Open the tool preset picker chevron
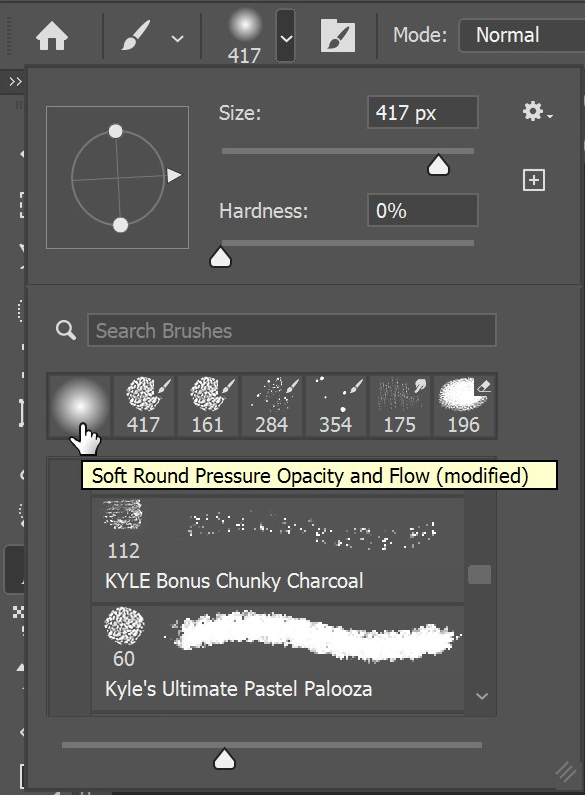The width and height of the screenshot is (585, 795). click(x=177, y=38)
